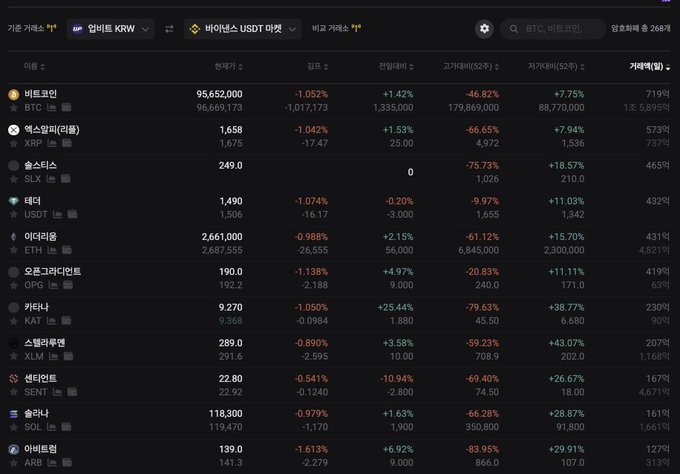Sort table by 저가대비(52주) column
The image size is (680, 474).
click(x=556, y=66)
